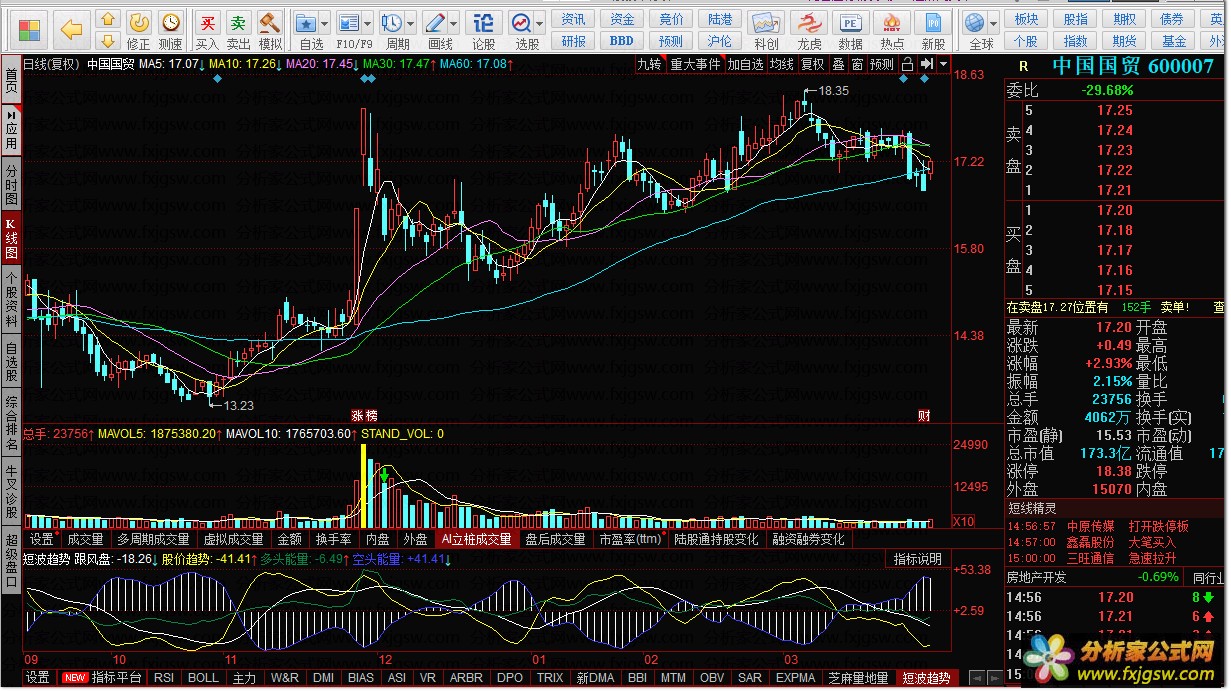Click 房地产开发 sector label

tap(1037, 577)
